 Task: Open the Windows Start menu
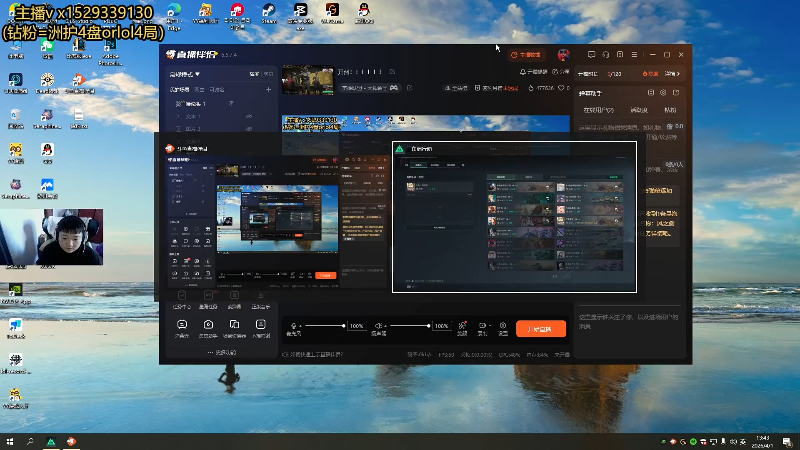tap(10, 441)
